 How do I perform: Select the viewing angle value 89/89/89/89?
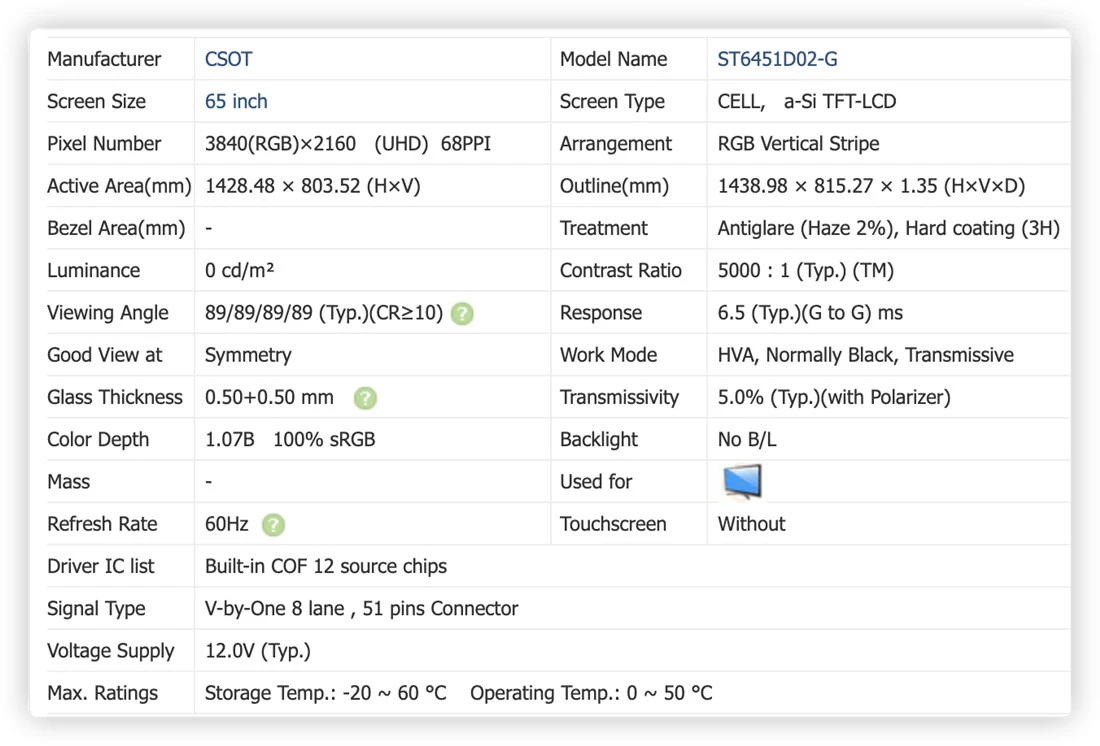[x=323, y=313]
